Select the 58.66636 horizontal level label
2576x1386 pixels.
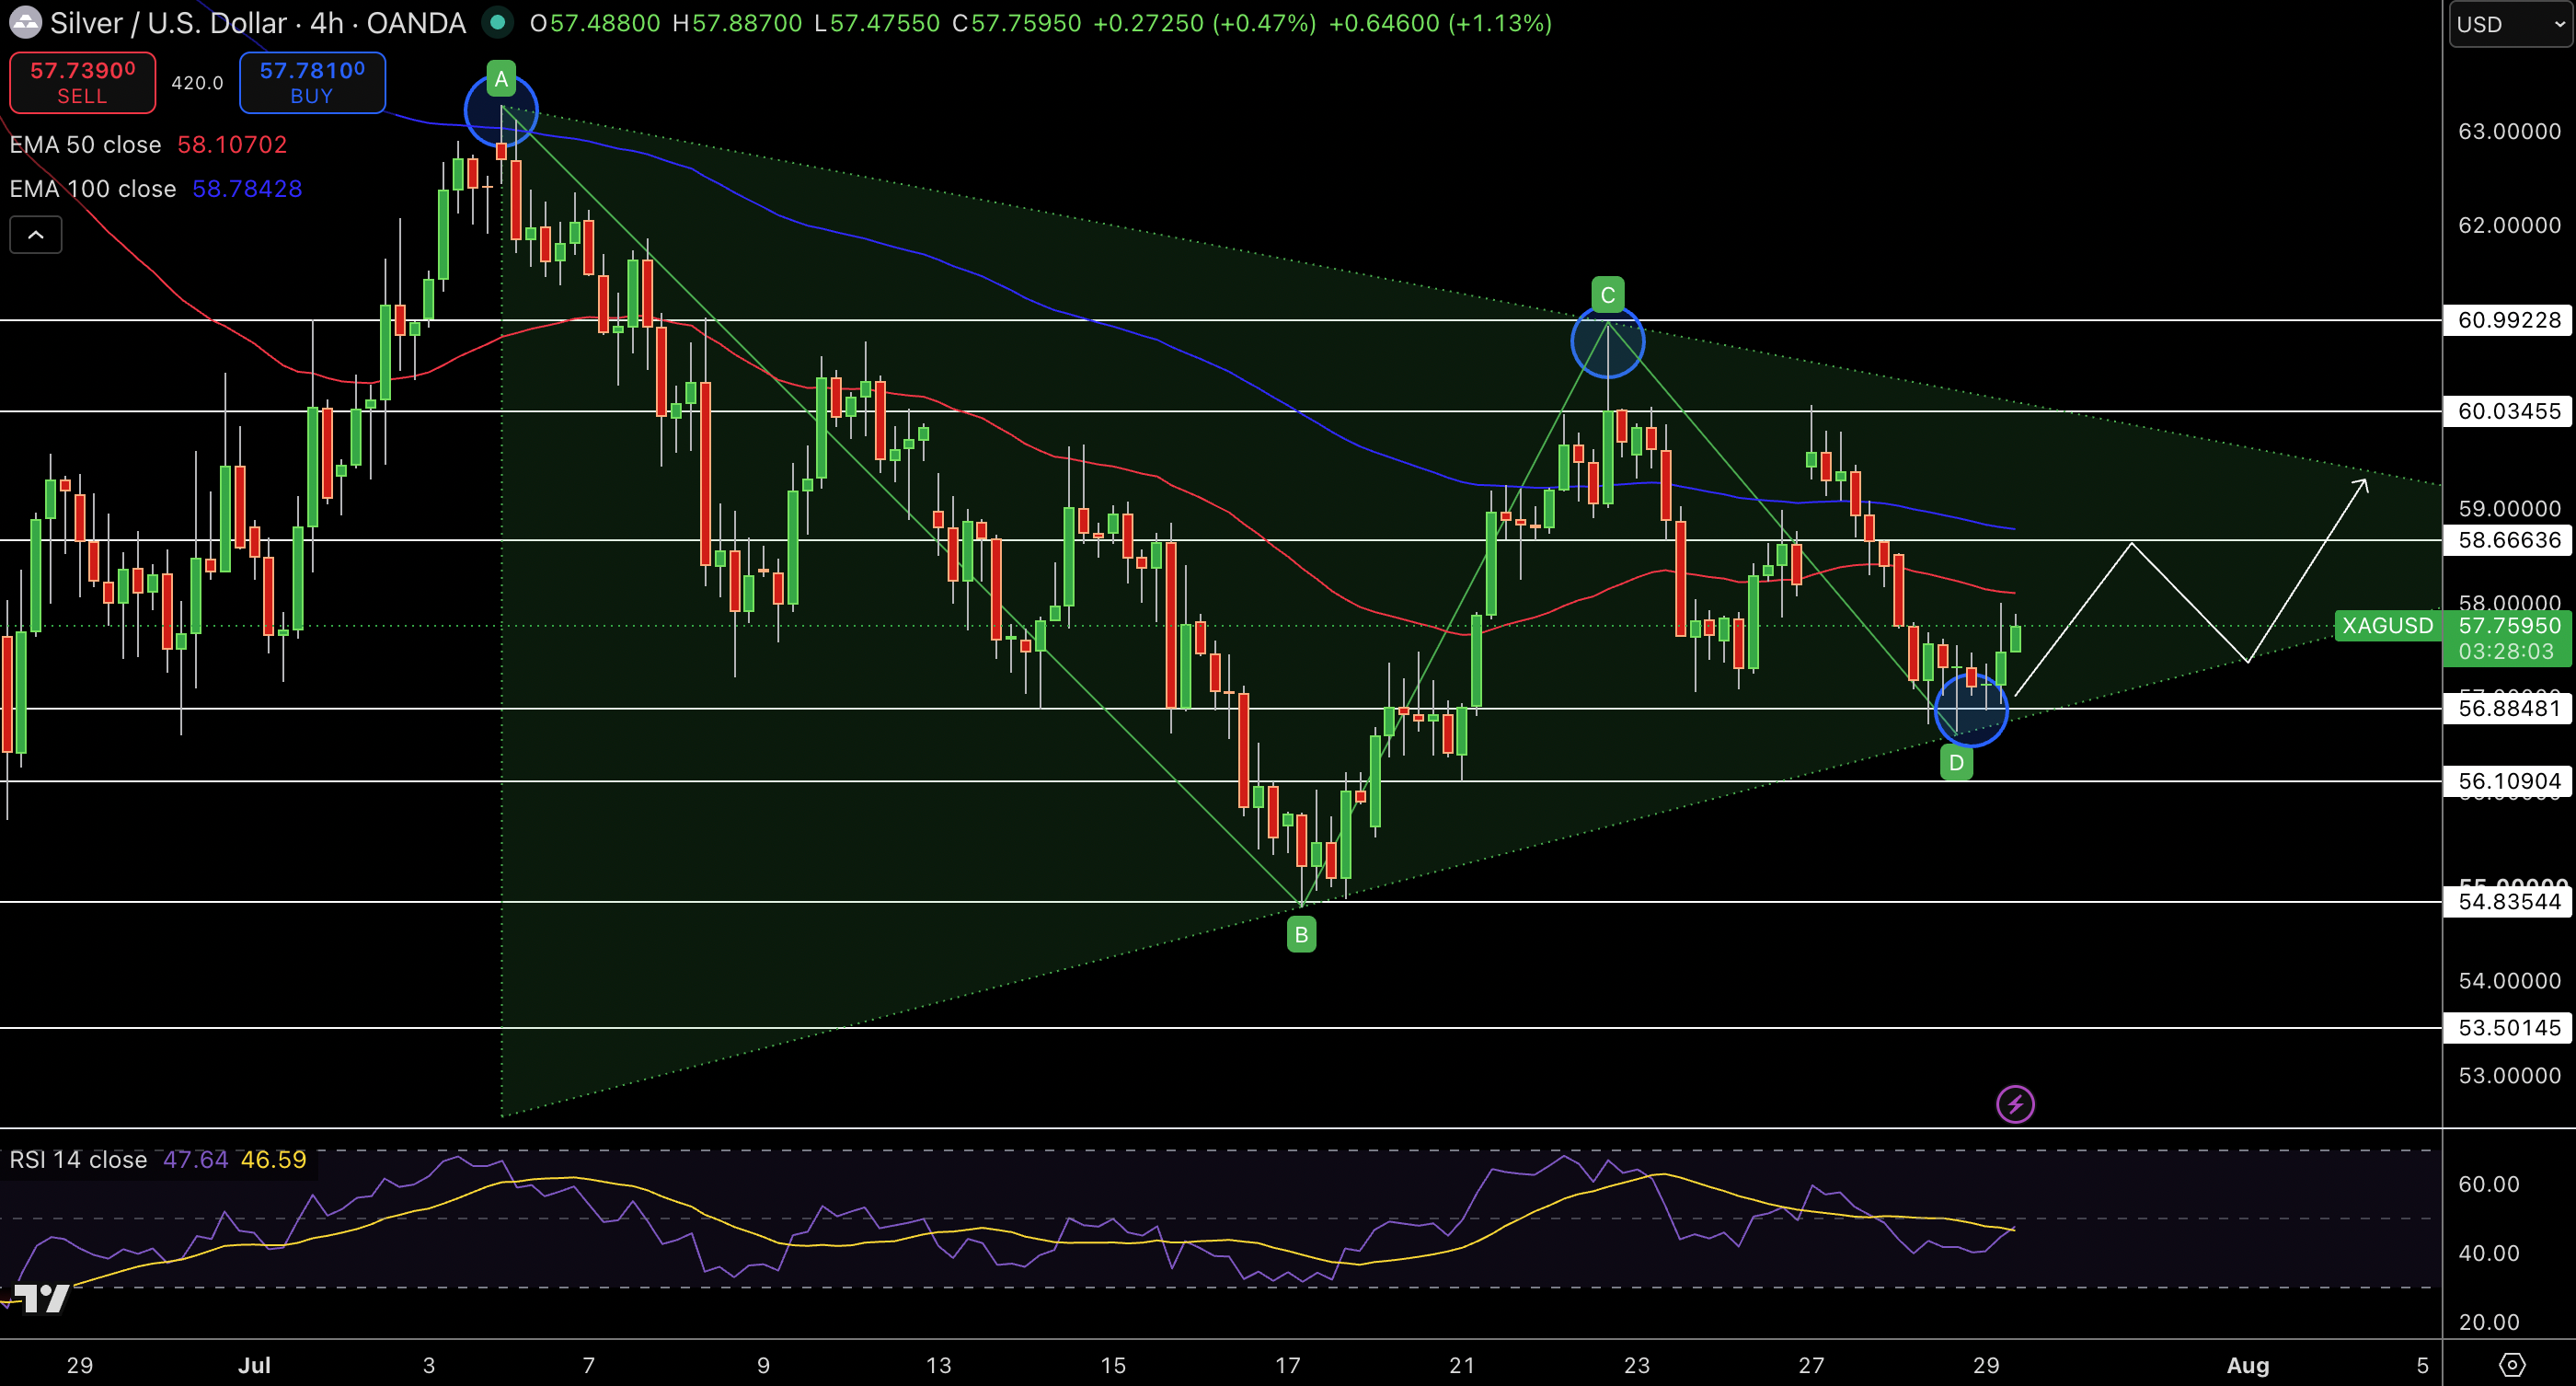pyautogui.click(x=2508, y=540)
